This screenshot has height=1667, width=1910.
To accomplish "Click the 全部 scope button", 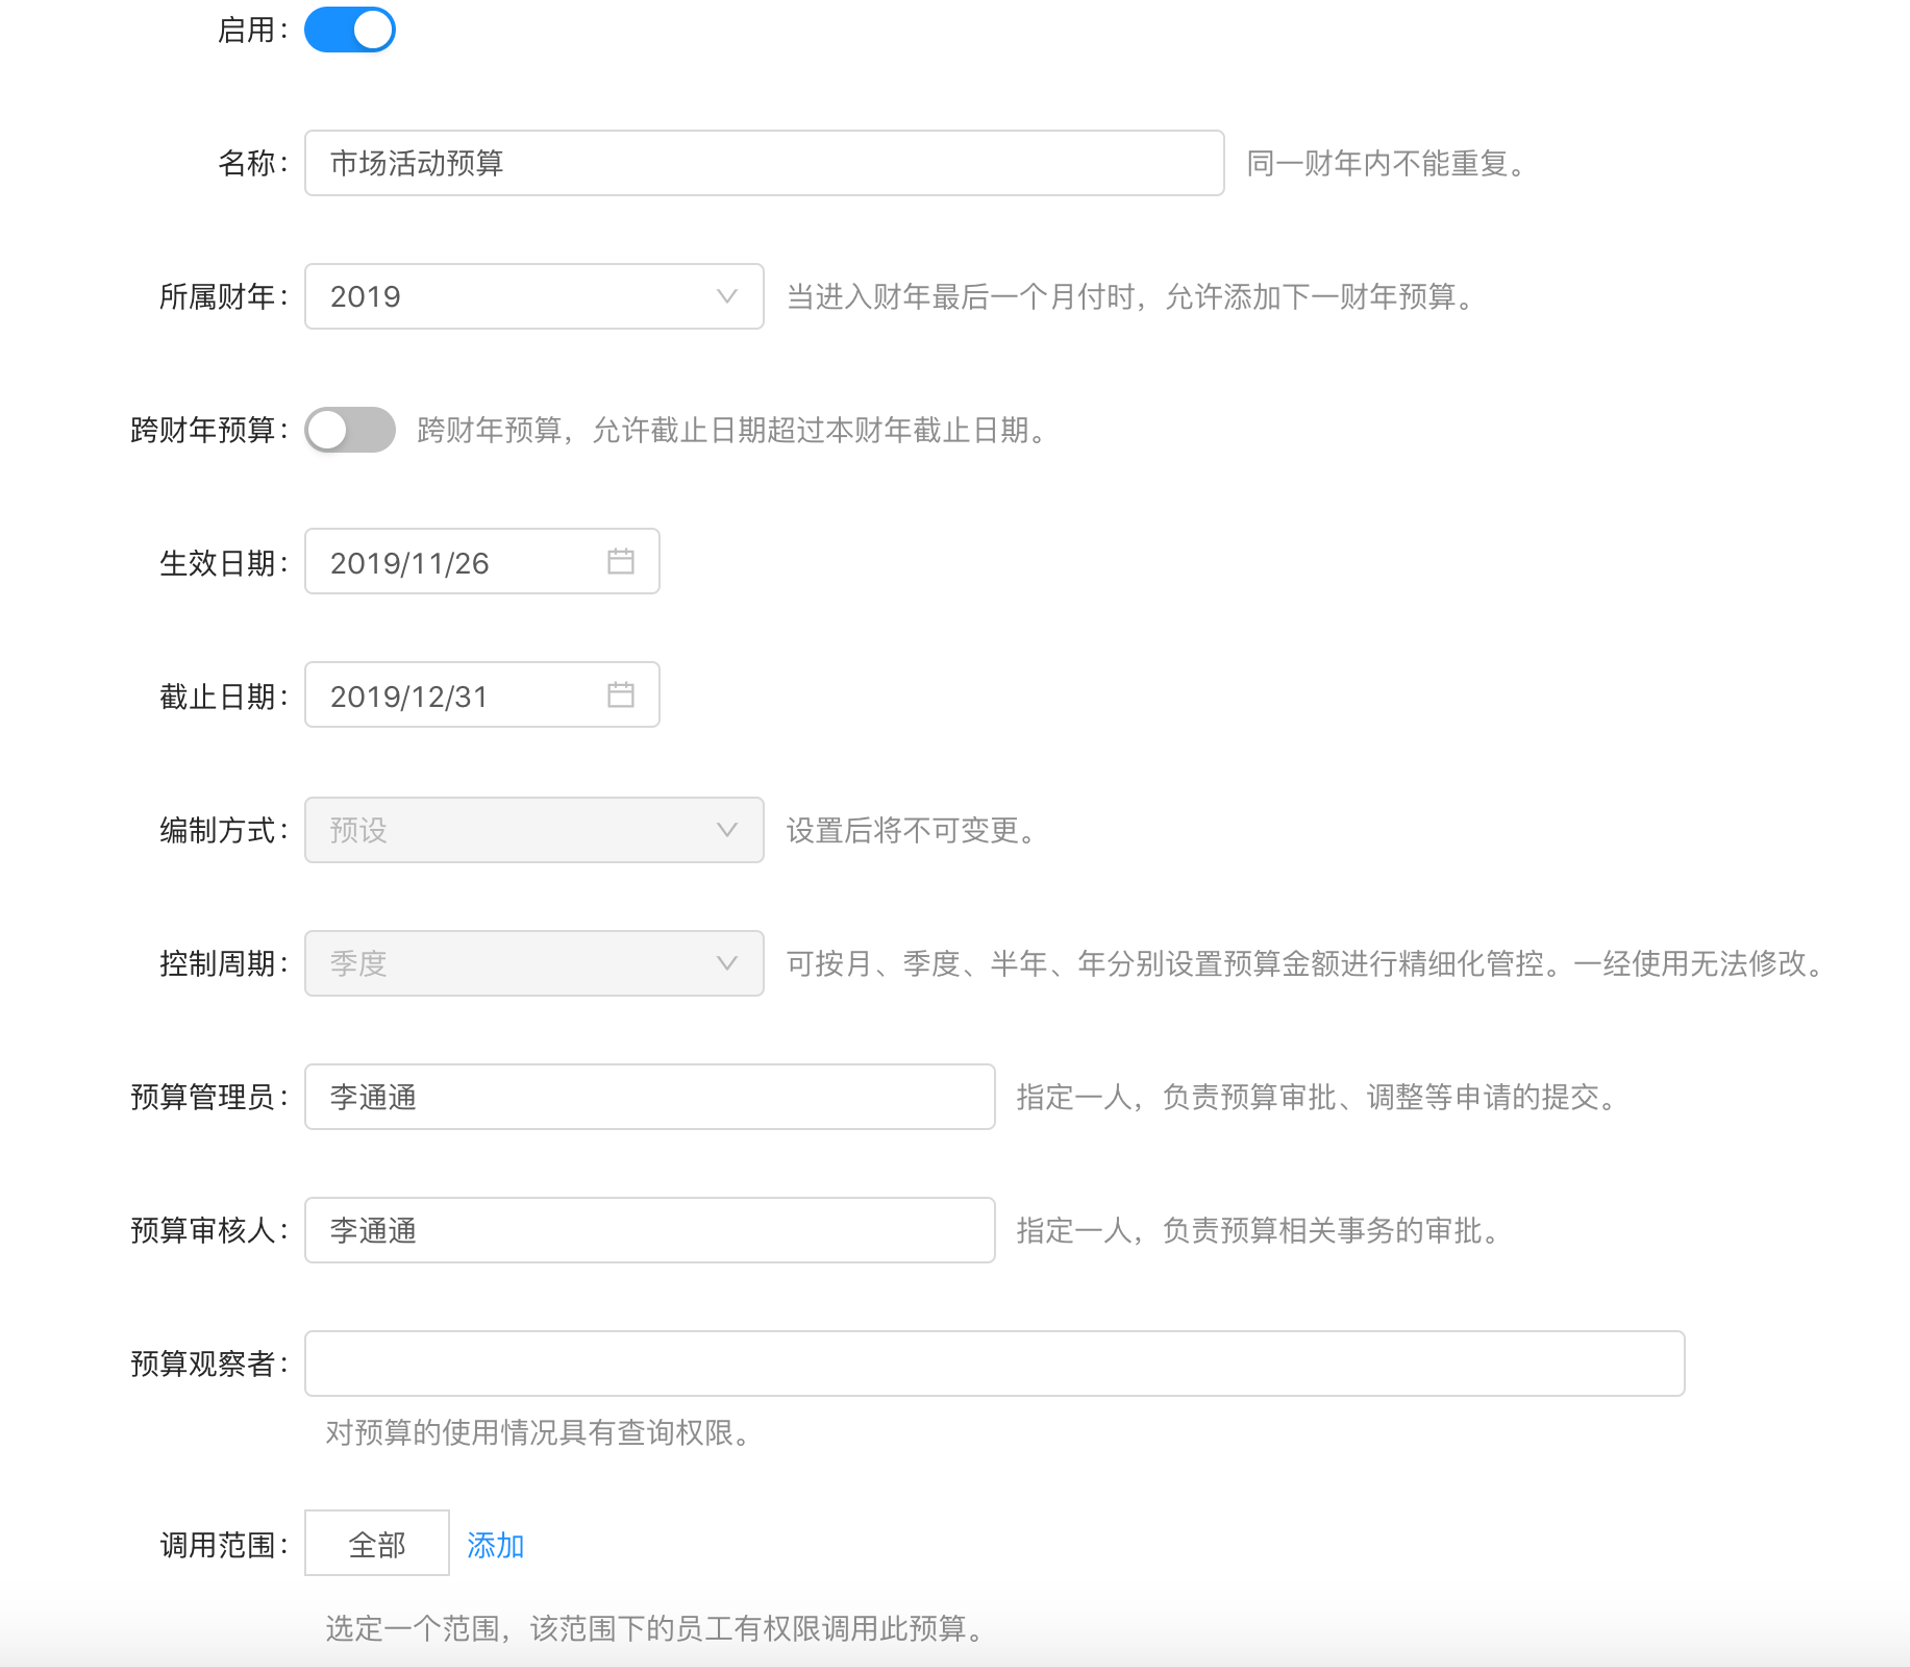I will [x=376, y=1543].
